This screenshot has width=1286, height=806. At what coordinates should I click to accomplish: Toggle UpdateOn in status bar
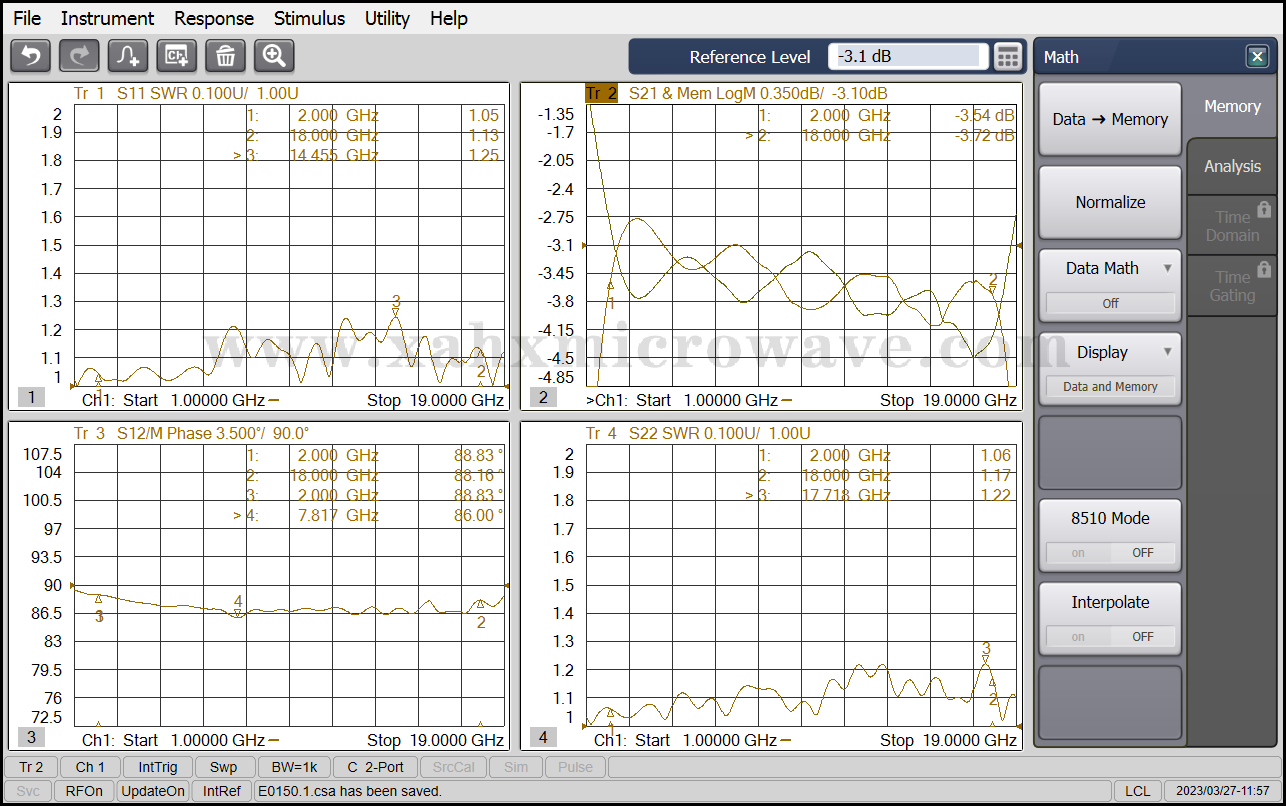(153, 791)
